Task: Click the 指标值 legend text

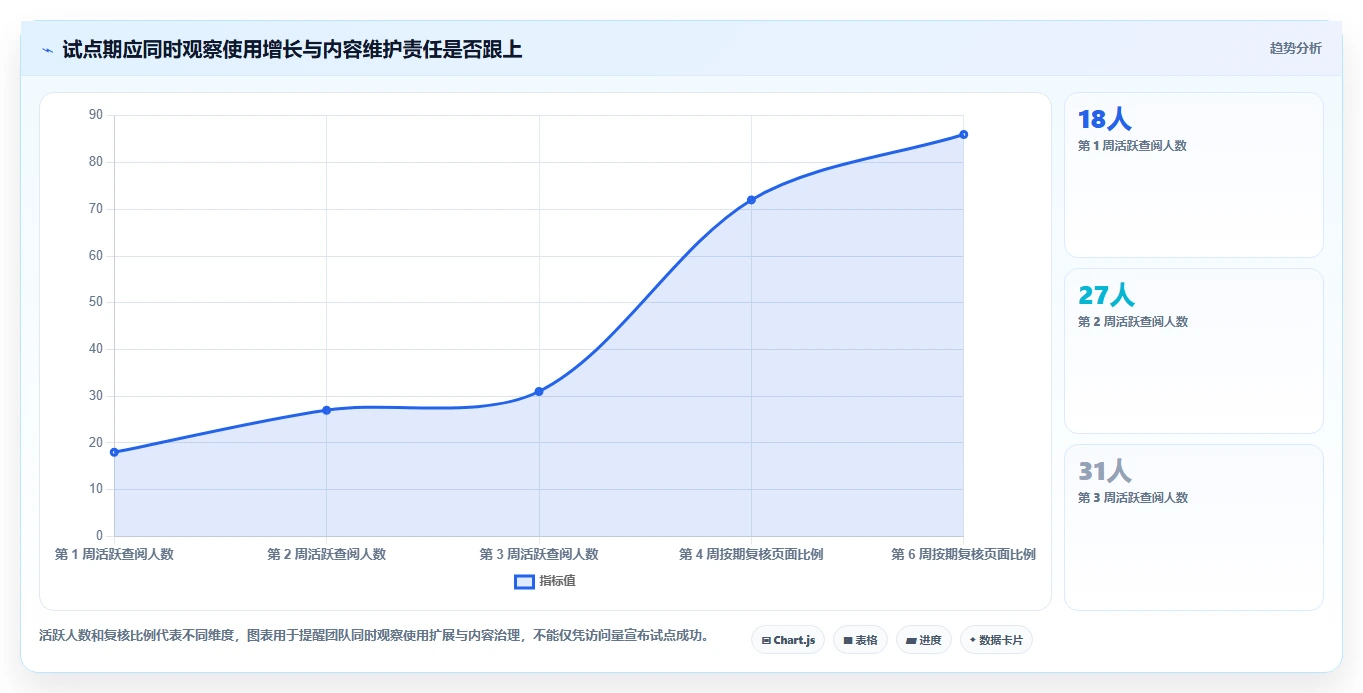Action: point(557,581)
